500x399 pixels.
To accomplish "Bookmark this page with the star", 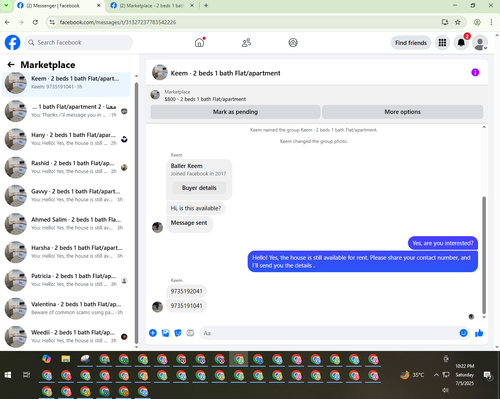I will click(458, 22).
